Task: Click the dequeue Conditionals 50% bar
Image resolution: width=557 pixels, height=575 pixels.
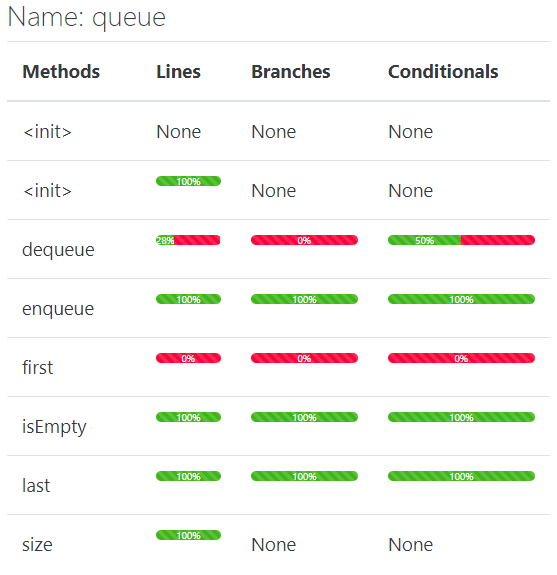Action: point(461,240)
